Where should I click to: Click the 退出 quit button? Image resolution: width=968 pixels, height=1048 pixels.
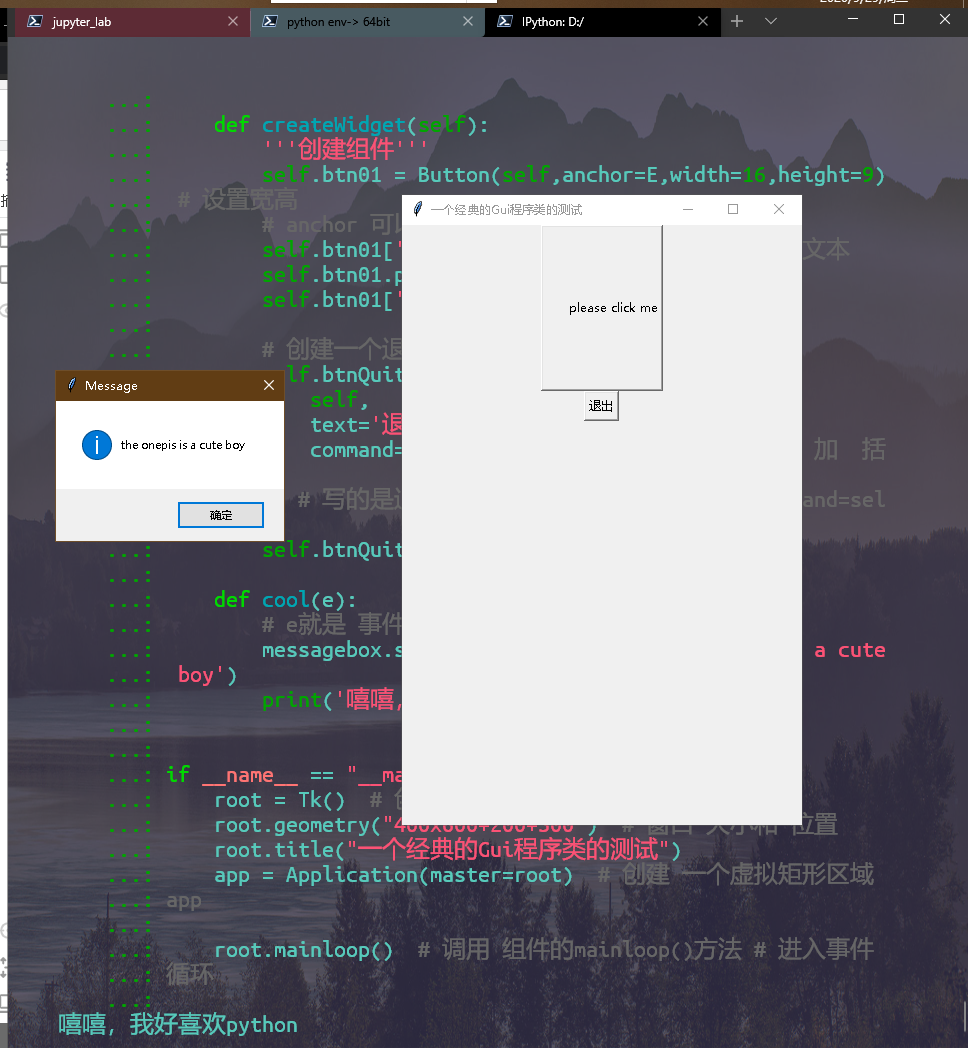(x=601, y=406)
